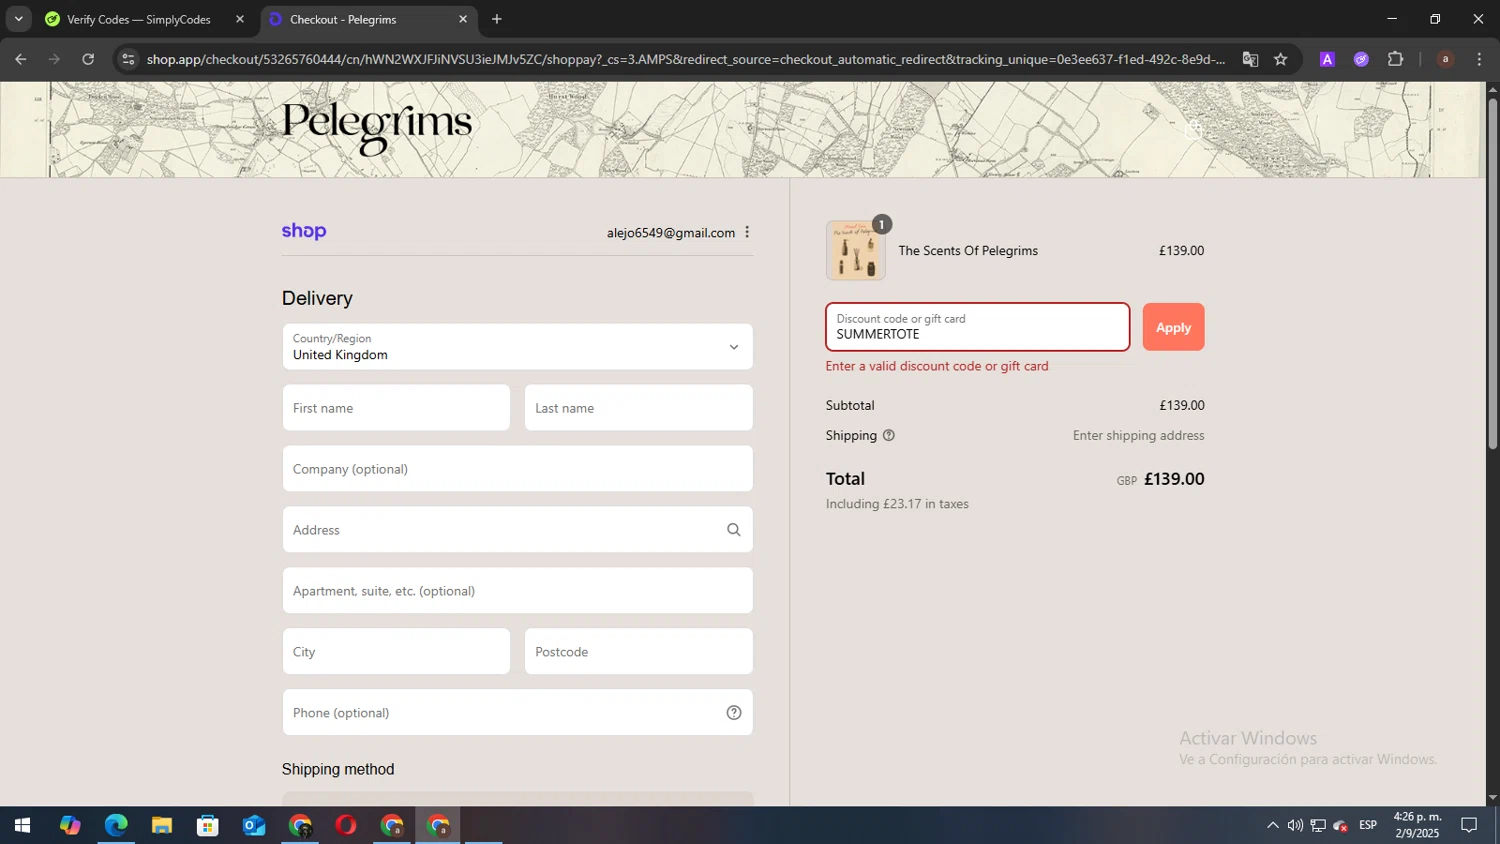Close the Verify Codes tab

[240, 19]
